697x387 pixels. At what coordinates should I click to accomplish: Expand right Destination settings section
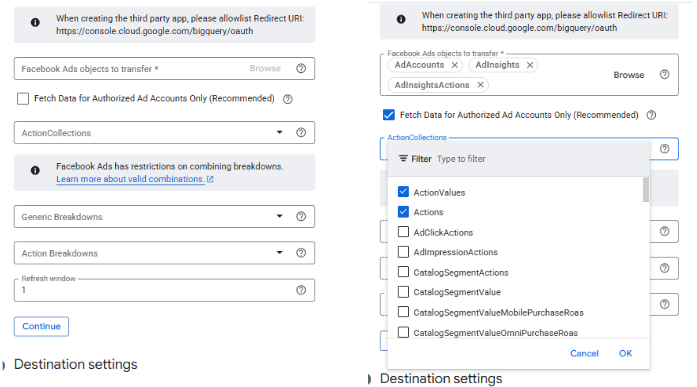pos(369,379)
